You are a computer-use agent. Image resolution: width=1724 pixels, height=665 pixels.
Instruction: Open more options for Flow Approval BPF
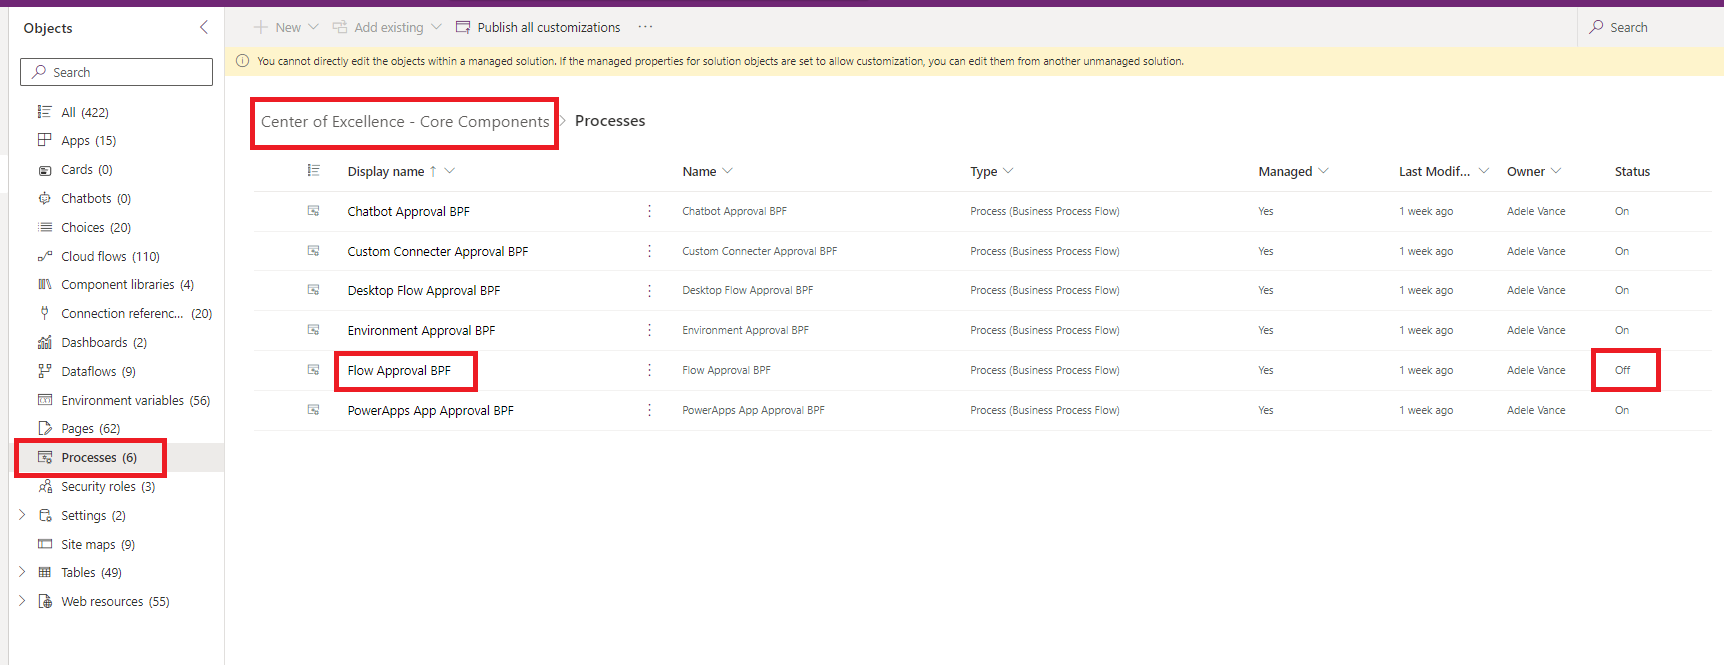[x=649, y=370]
